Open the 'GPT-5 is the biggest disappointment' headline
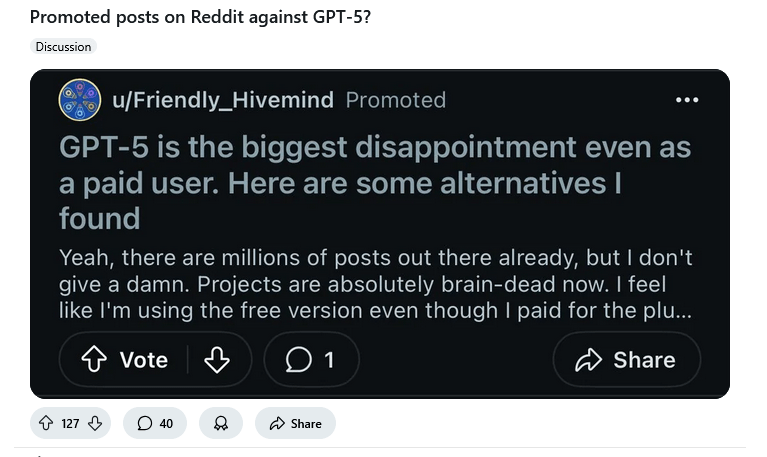This screenshot has width=767, height=457. (x=375, y=182)
